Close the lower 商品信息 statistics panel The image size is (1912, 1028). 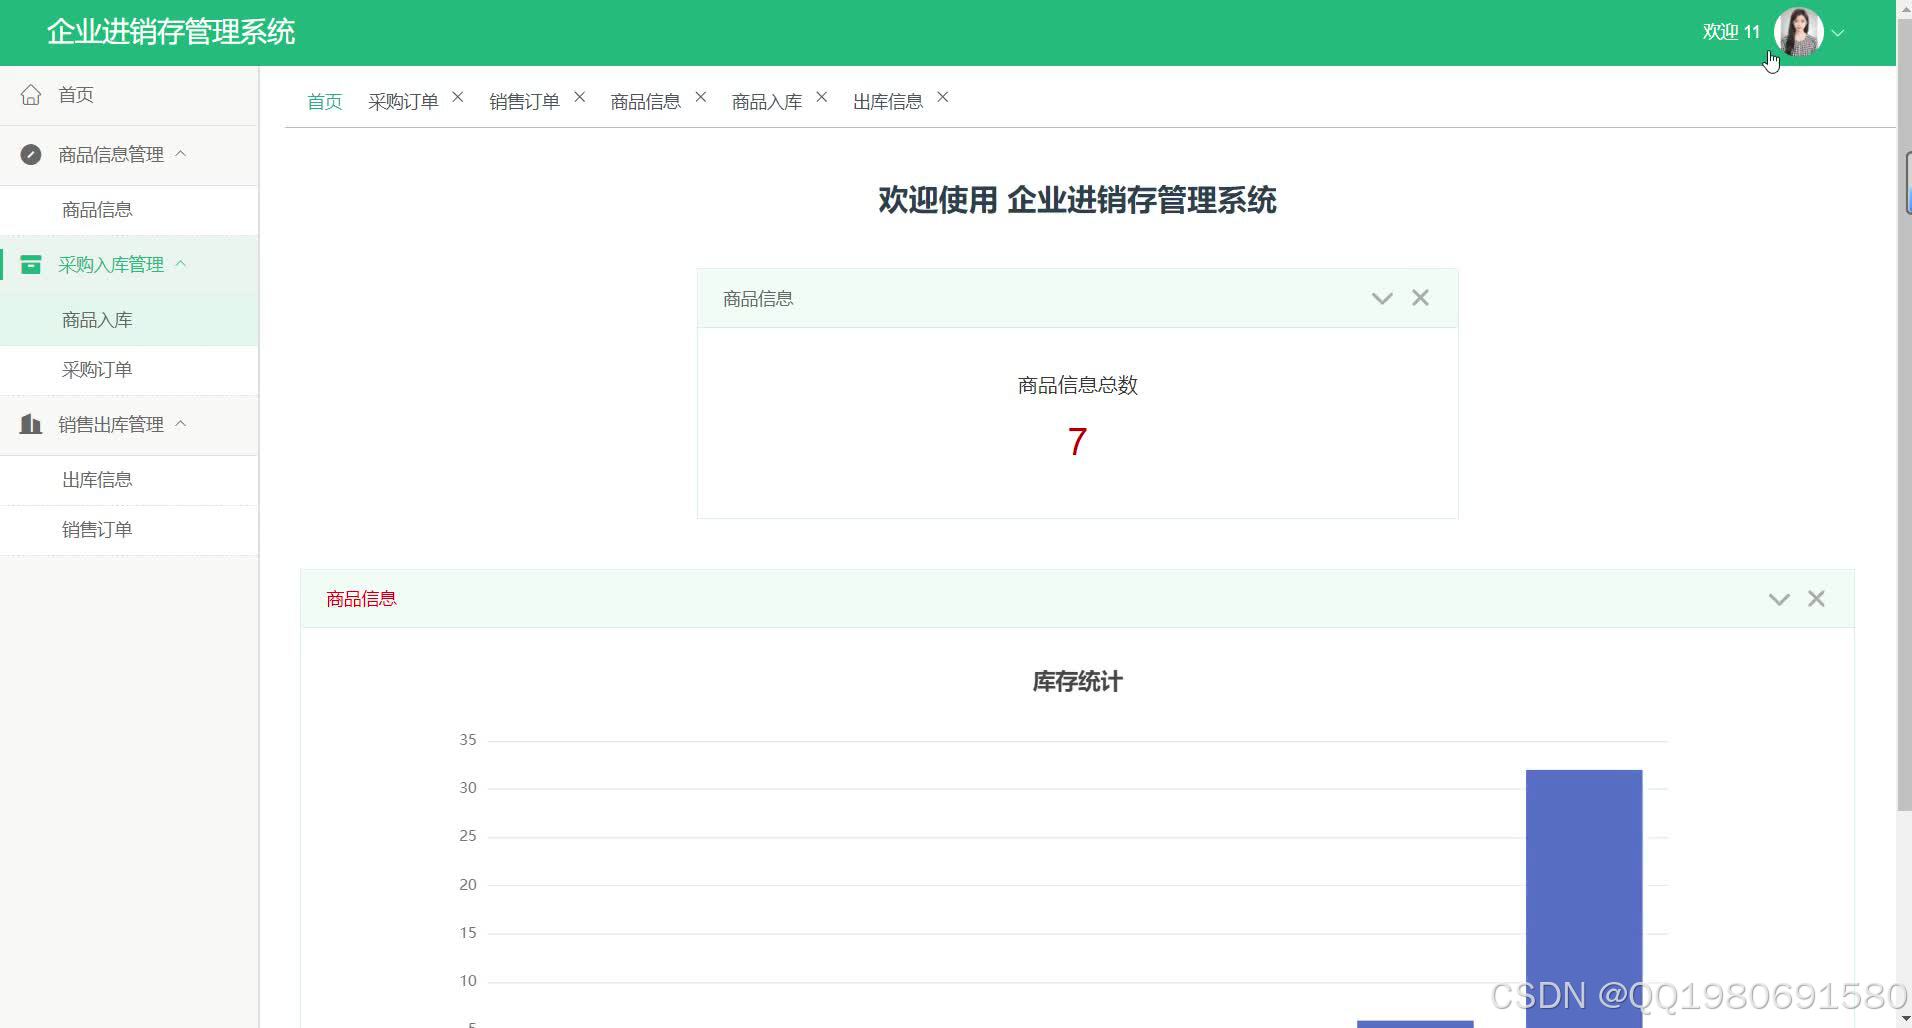(1817, 598)
